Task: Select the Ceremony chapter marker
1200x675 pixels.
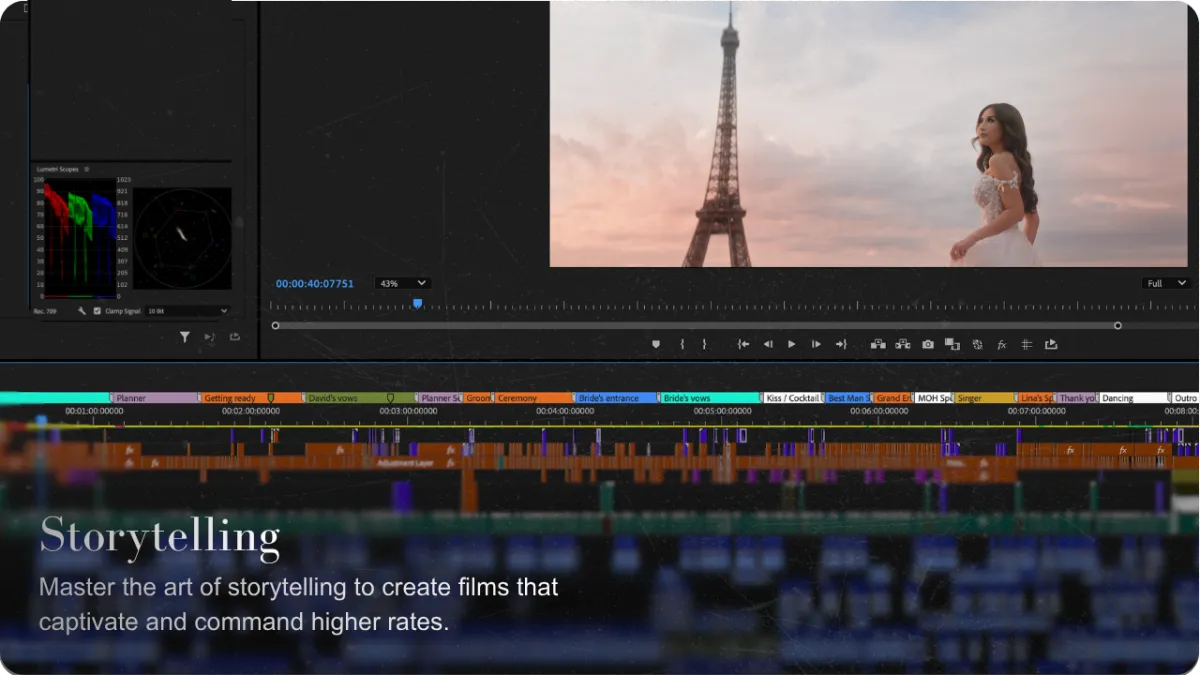Action: tap(532, 398)
